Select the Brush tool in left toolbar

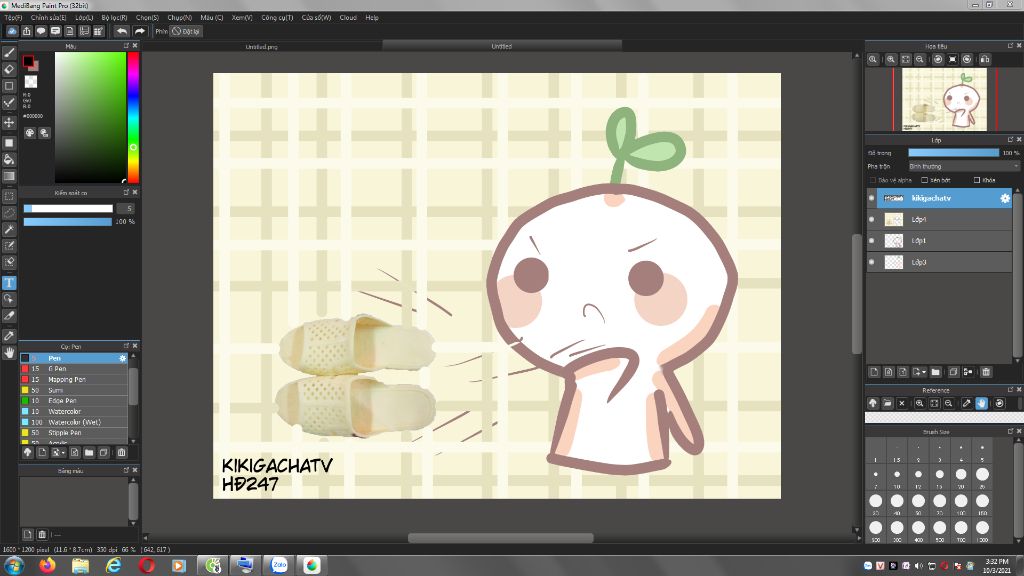9,53
